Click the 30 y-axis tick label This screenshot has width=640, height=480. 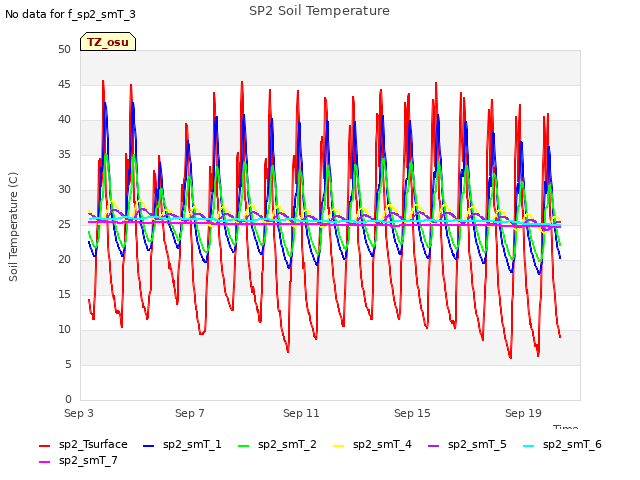[x=64, y=189]
